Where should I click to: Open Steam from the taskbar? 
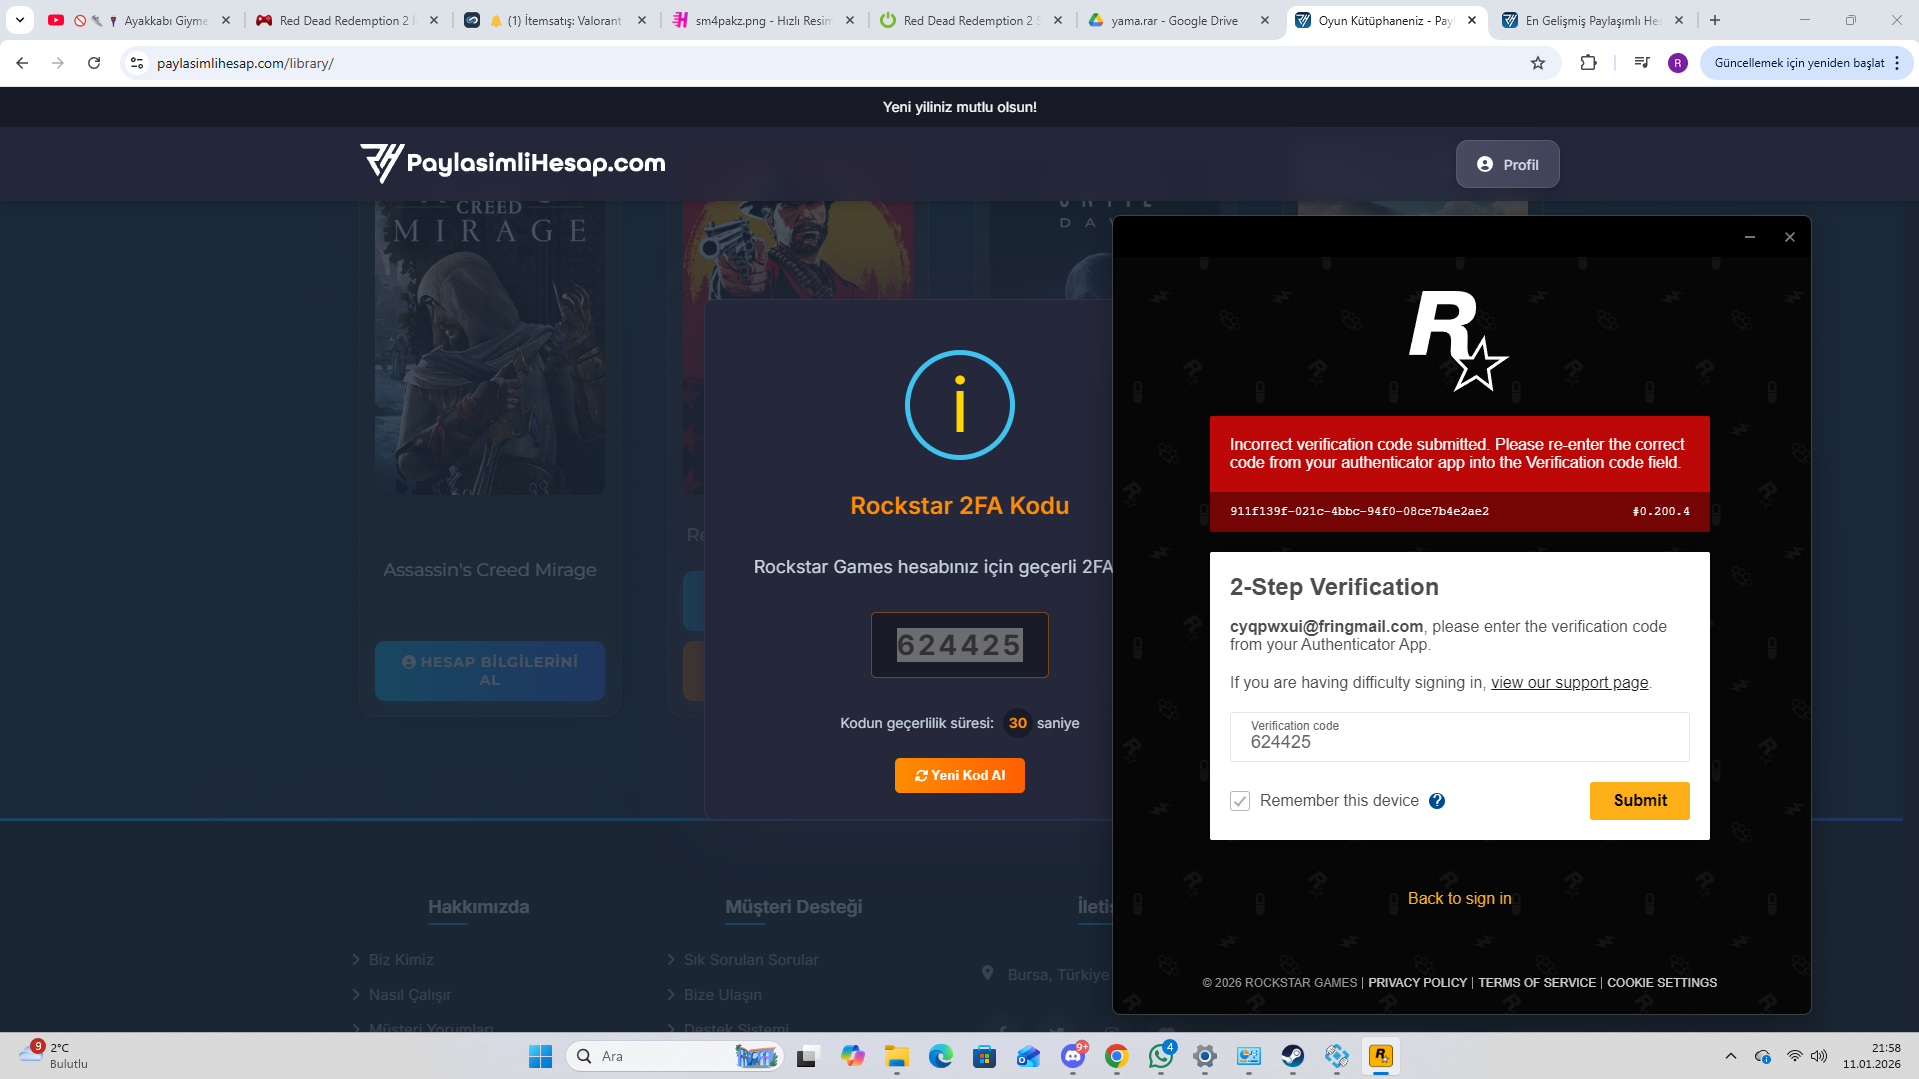pyautogui.click(x=1293, y=1056)
